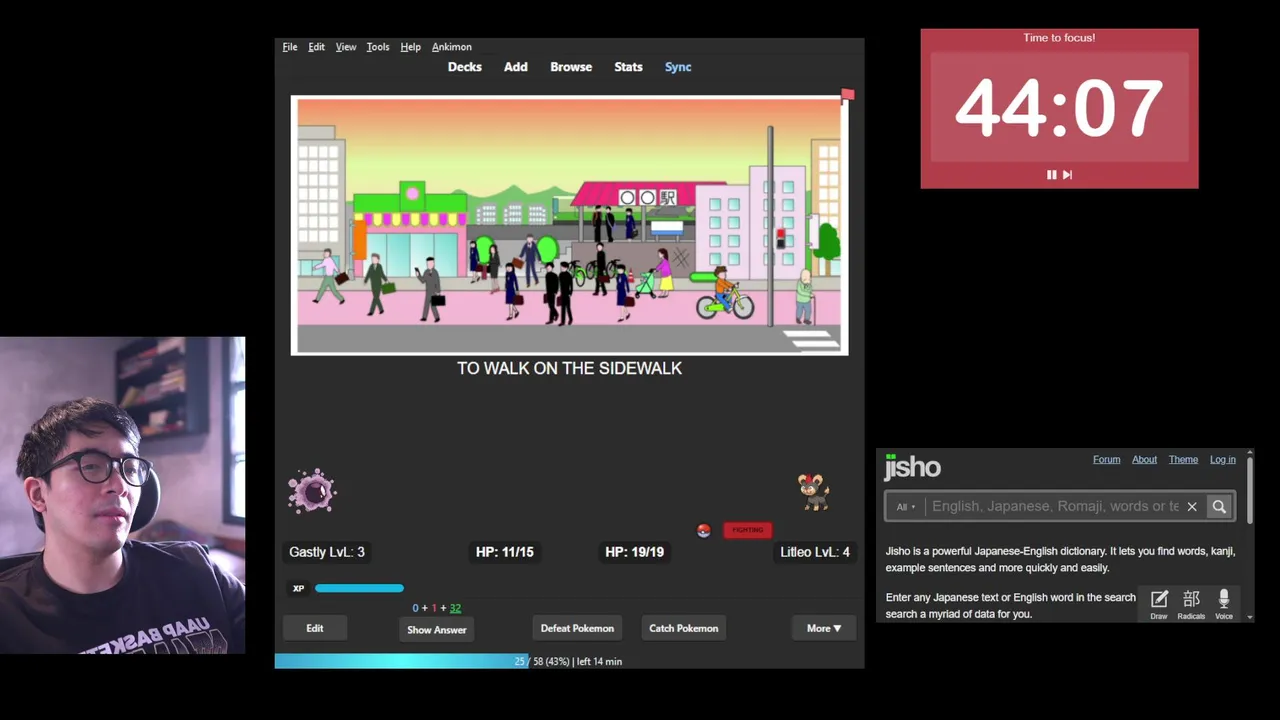The image size is (1280, 720).
Task: Open the Help menu
Action: point(410,47)
